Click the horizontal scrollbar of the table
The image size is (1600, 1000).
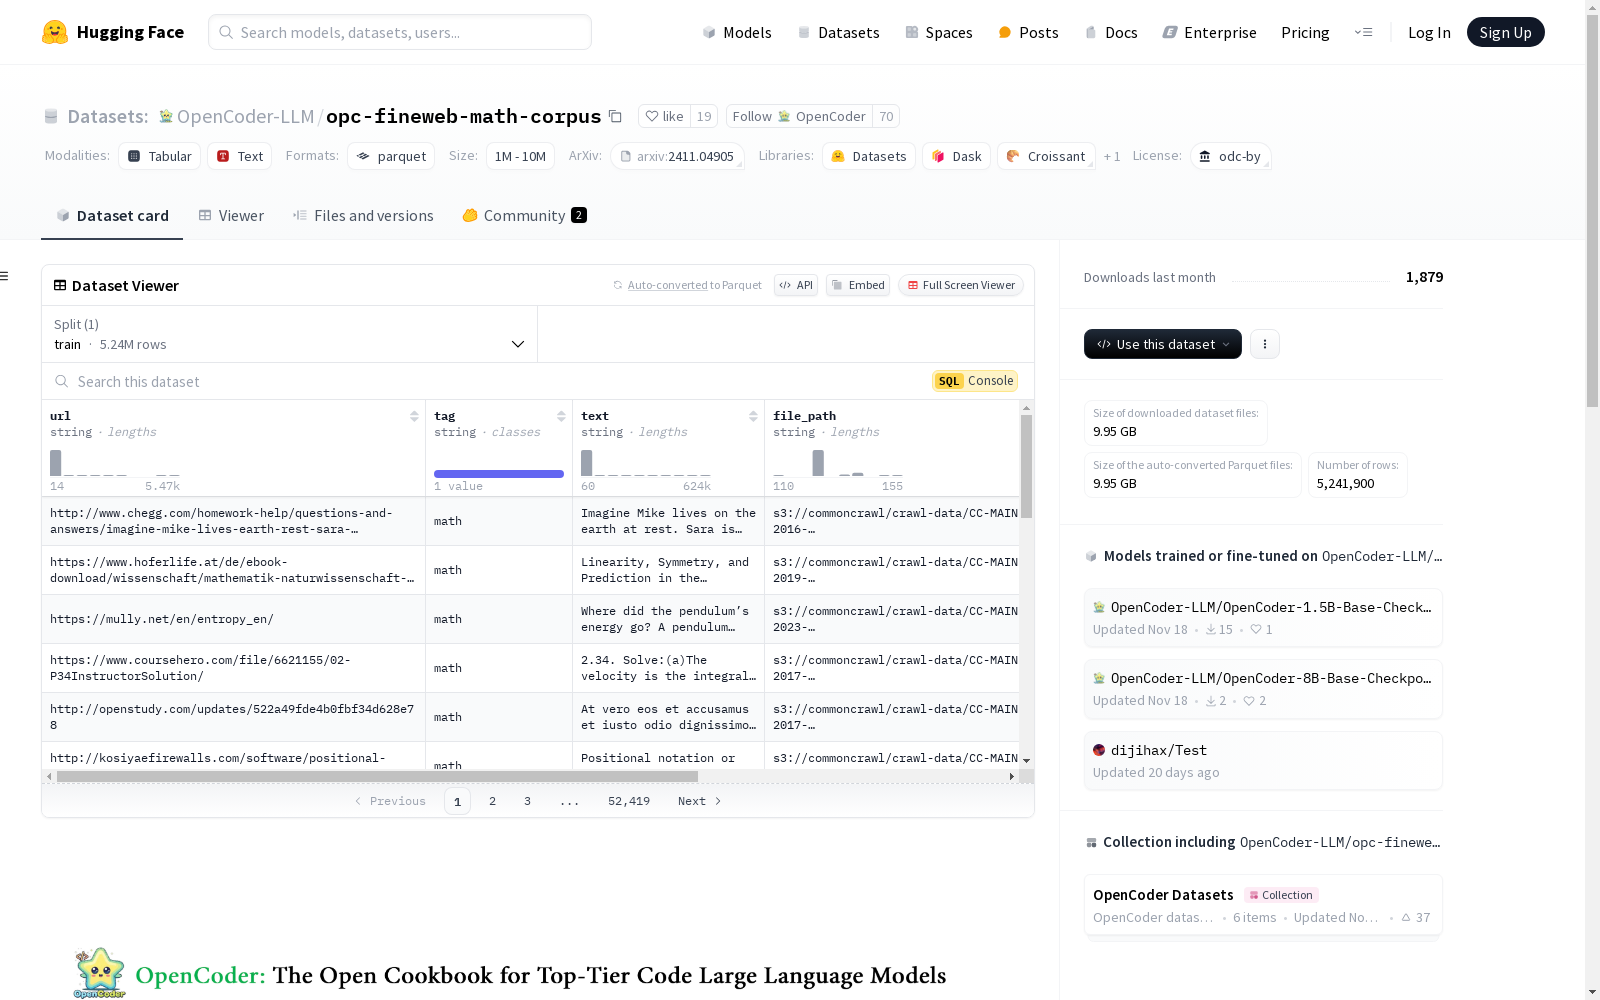(x=378, y=776)
